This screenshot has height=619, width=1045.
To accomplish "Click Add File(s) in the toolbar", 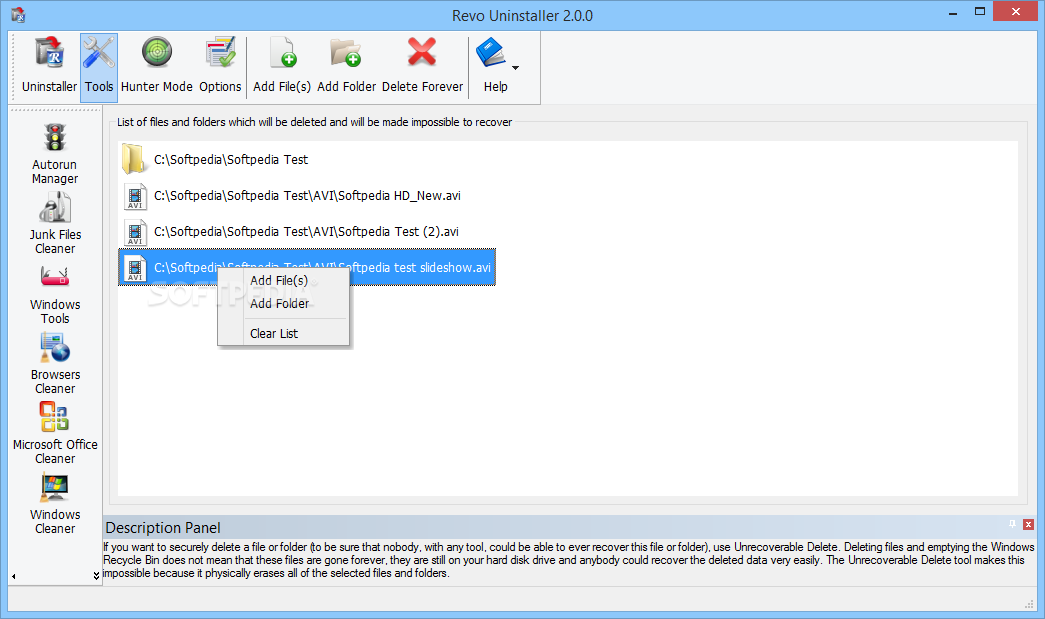I will point(282,67).
